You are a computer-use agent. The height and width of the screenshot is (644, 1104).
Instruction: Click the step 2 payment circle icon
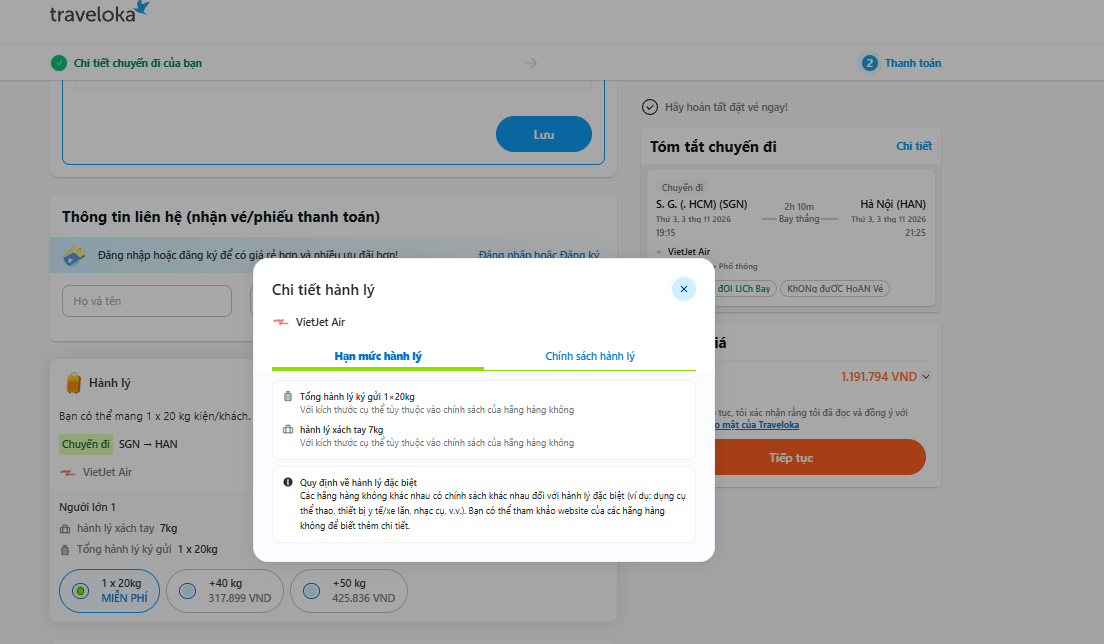point(870,63)
